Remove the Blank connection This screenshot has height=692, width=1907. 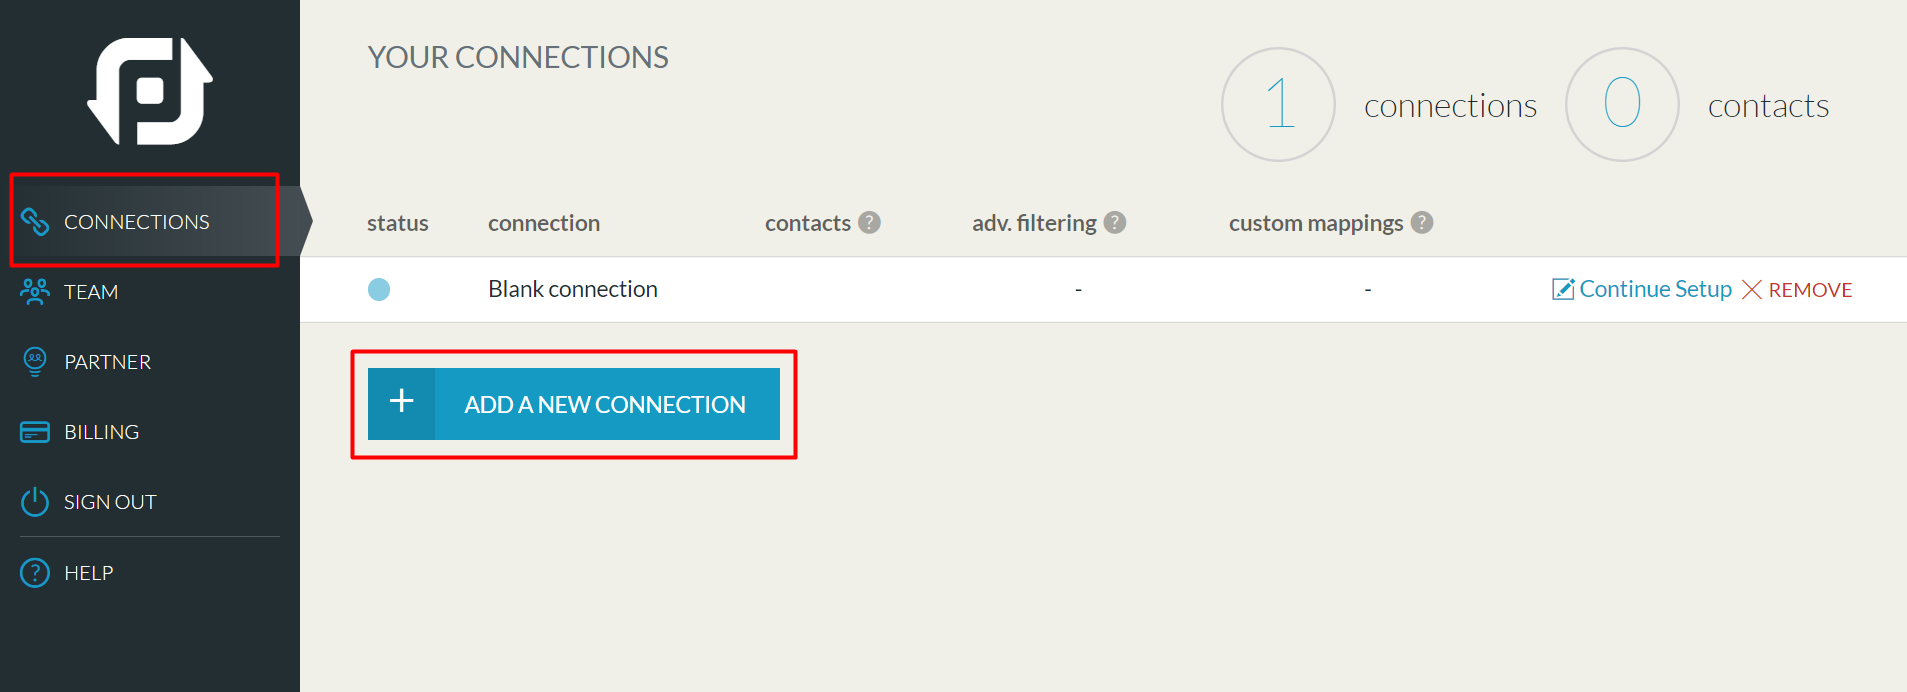pos(1797,289)
